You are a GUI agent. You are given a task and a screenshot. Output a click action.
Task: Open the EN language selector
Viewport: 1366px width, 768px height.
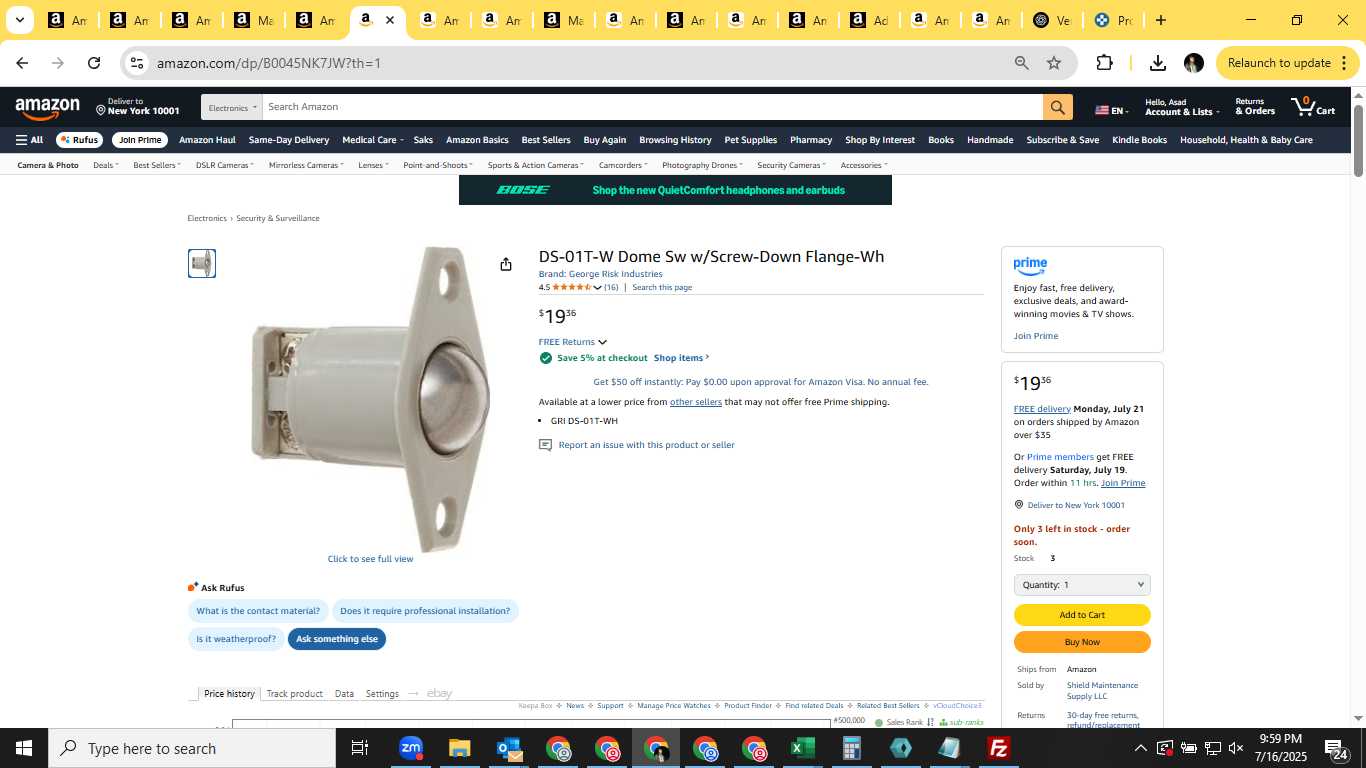1111,110
